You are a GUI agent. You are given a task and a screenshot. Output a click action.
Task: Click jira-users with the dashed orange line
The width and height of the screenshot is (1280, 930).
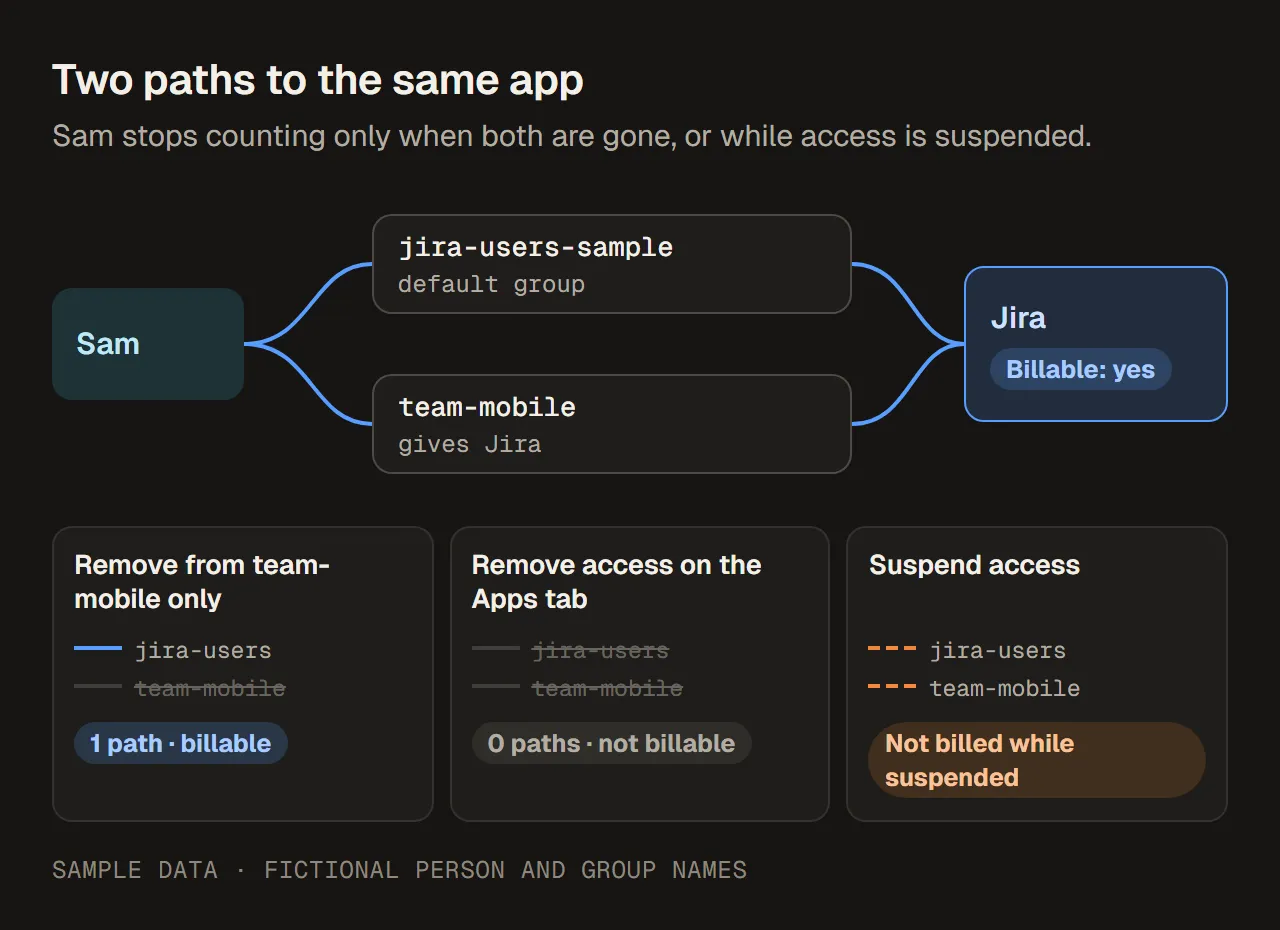tap(998, 650)
